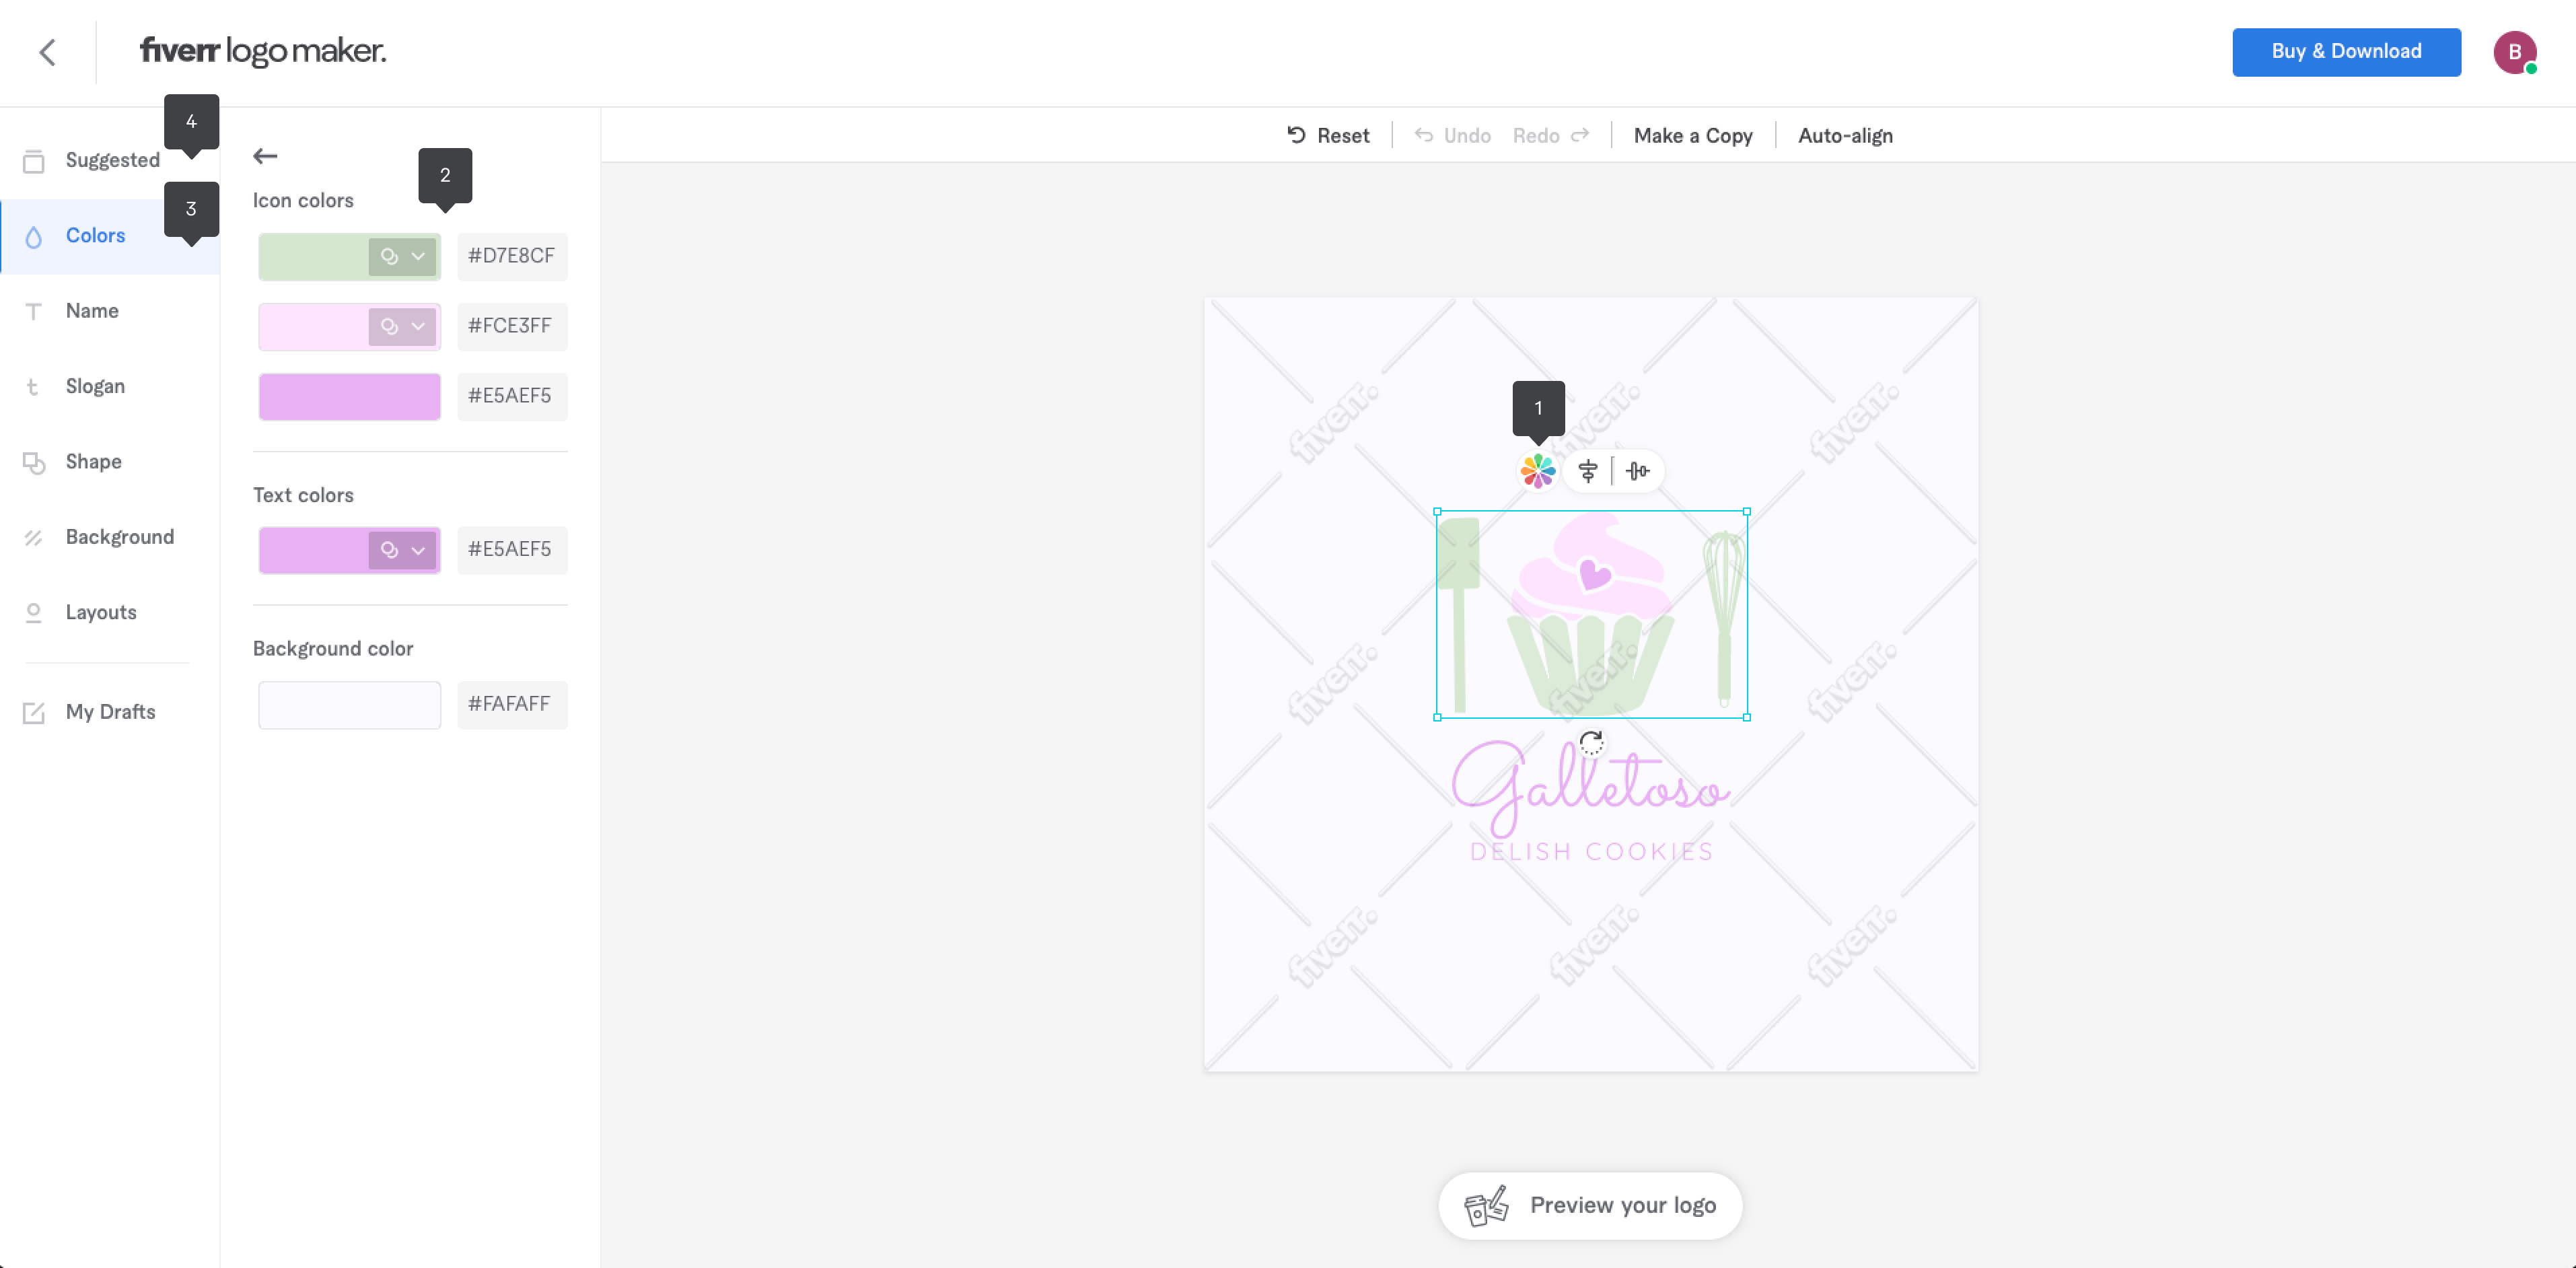Expand the green icon color dropdown chevron
The width and height of the screenshot is (2576, 1268).
(418, 256)
